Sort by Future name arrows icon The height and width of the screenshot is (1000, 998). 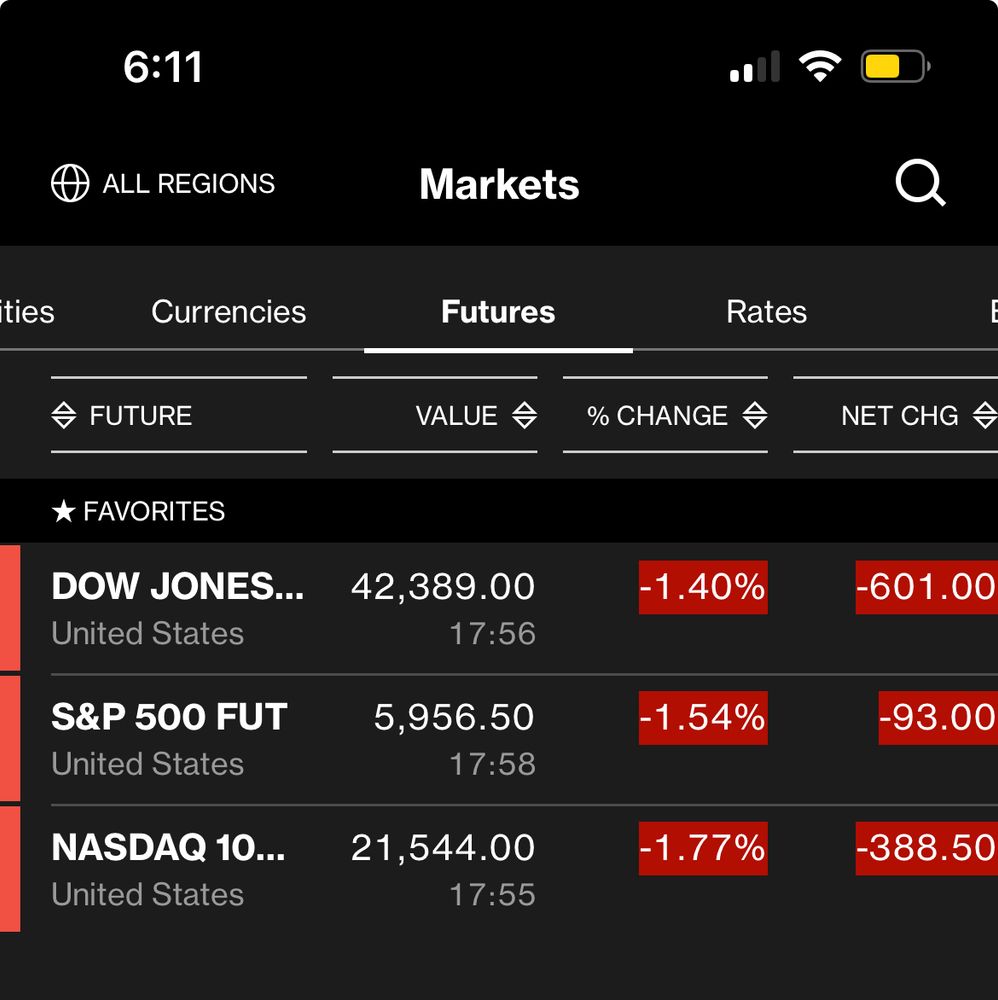pos(64,416)
